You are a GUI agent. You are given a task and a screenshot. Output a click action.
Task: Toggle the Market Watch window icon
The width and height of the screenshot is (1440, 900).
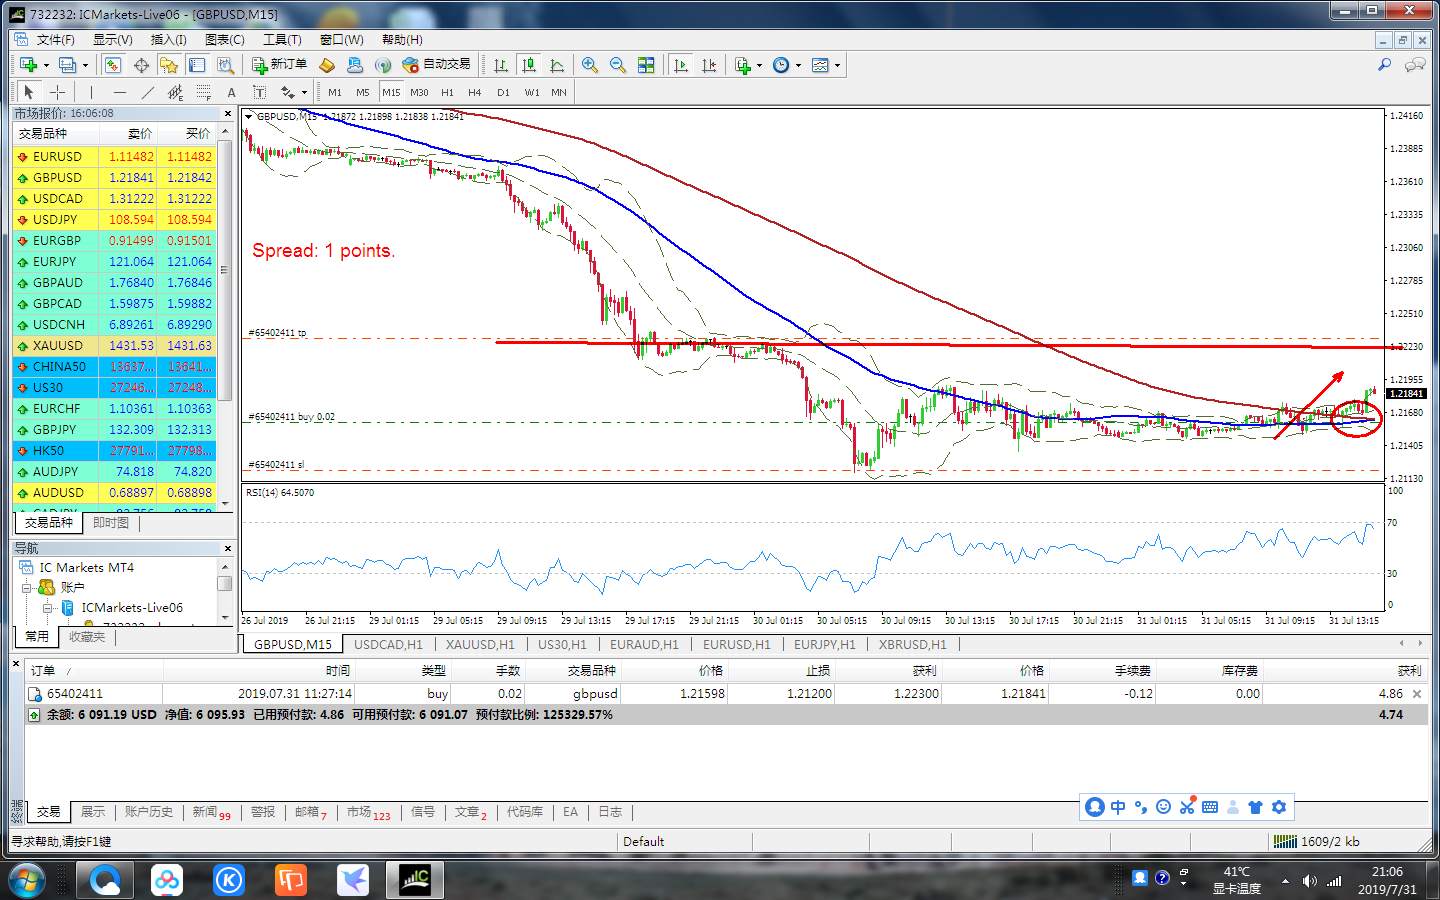113,65
